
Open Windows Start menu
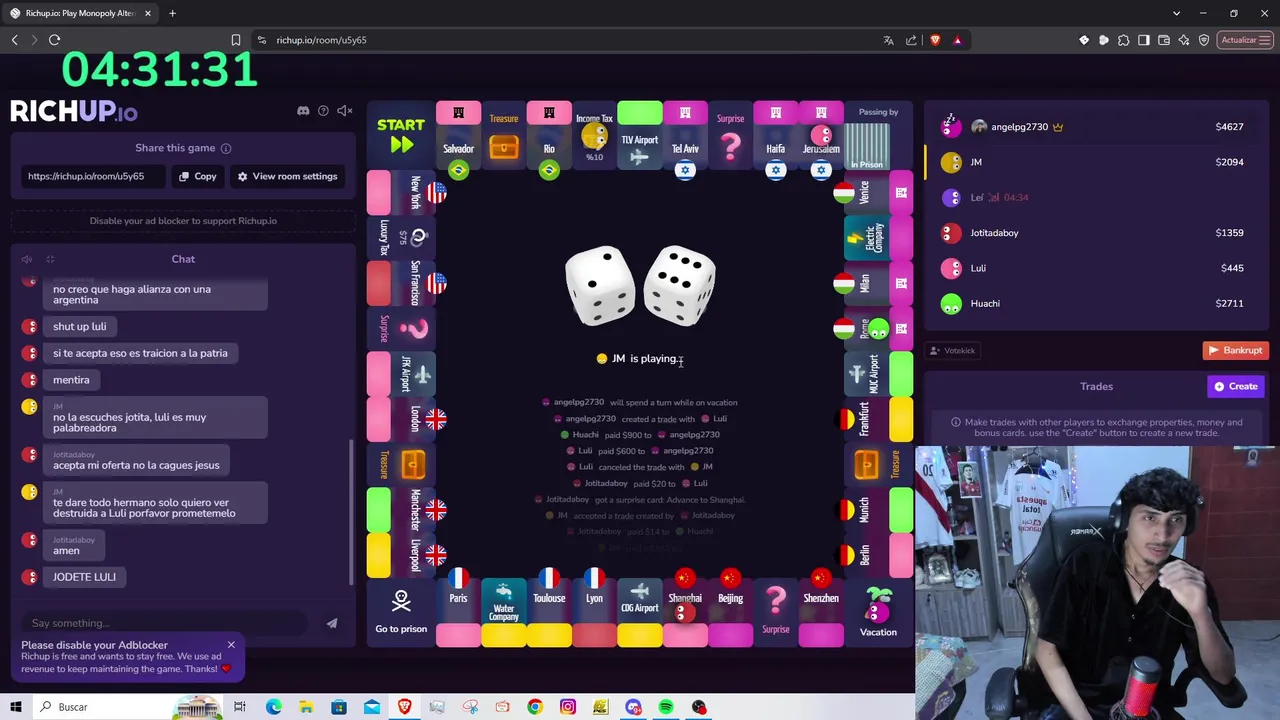click(15, 707)
